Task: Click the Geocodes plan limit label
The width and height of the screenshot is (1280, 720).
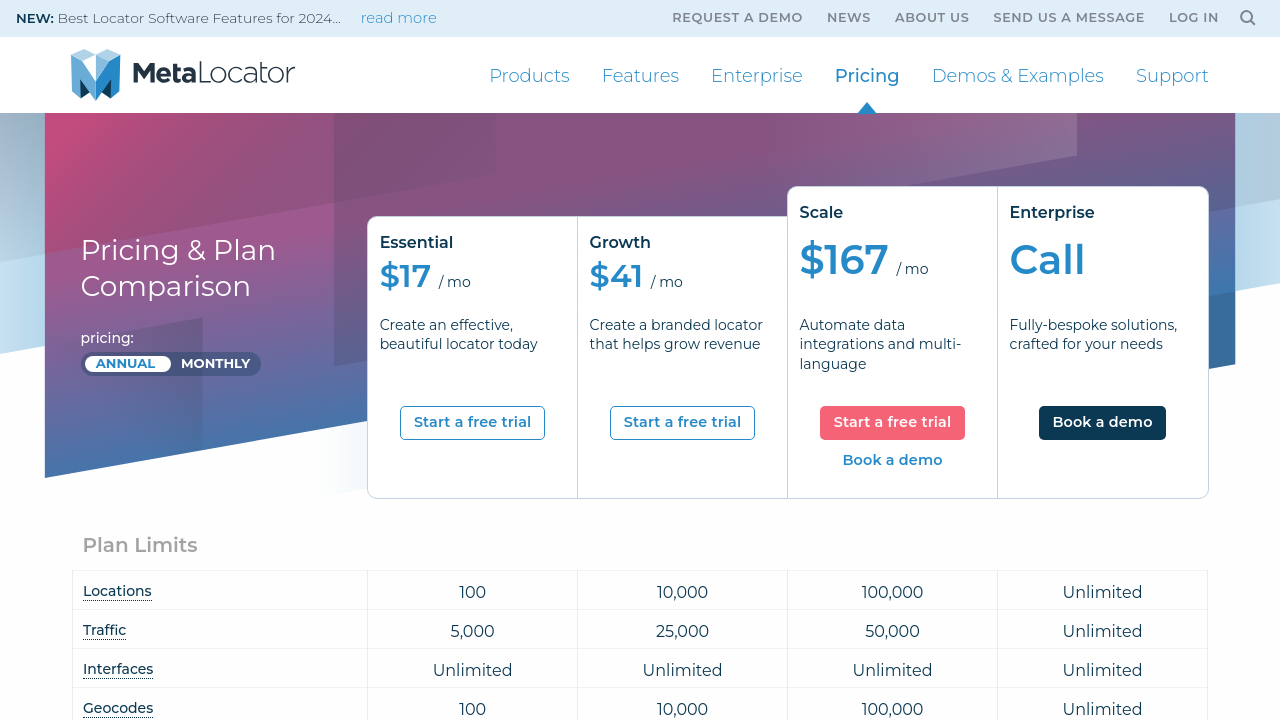Action: pyautogui.click(x=118, y=708)
